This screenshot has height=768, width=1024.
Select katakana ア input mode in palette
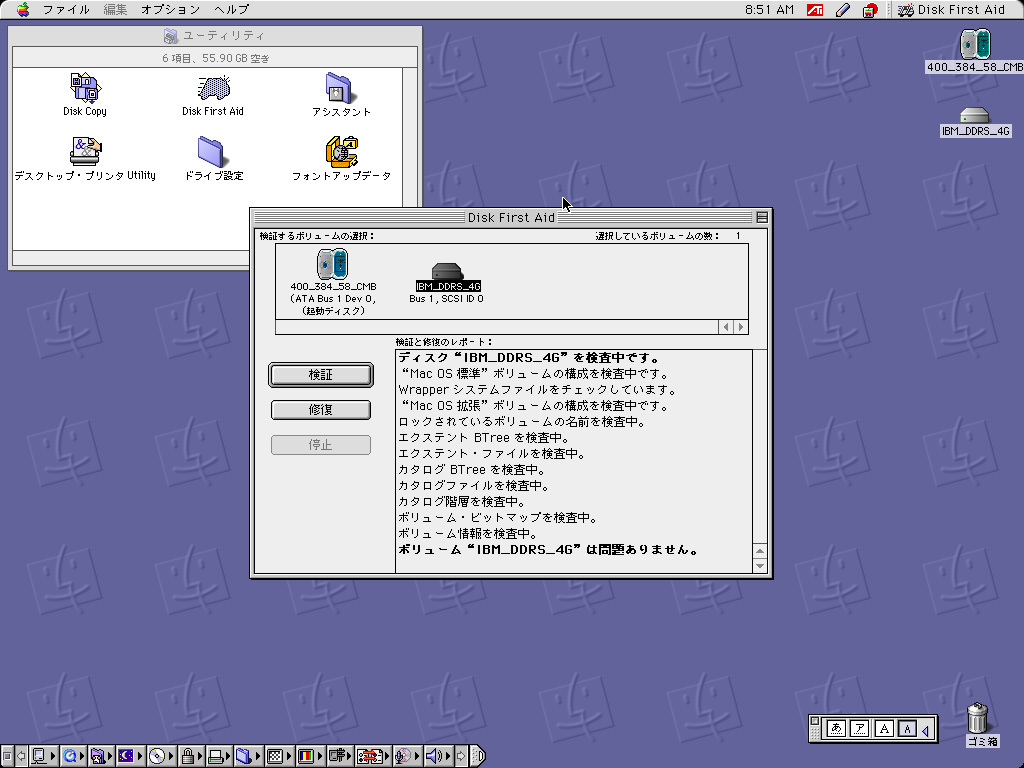coord(860,729)
